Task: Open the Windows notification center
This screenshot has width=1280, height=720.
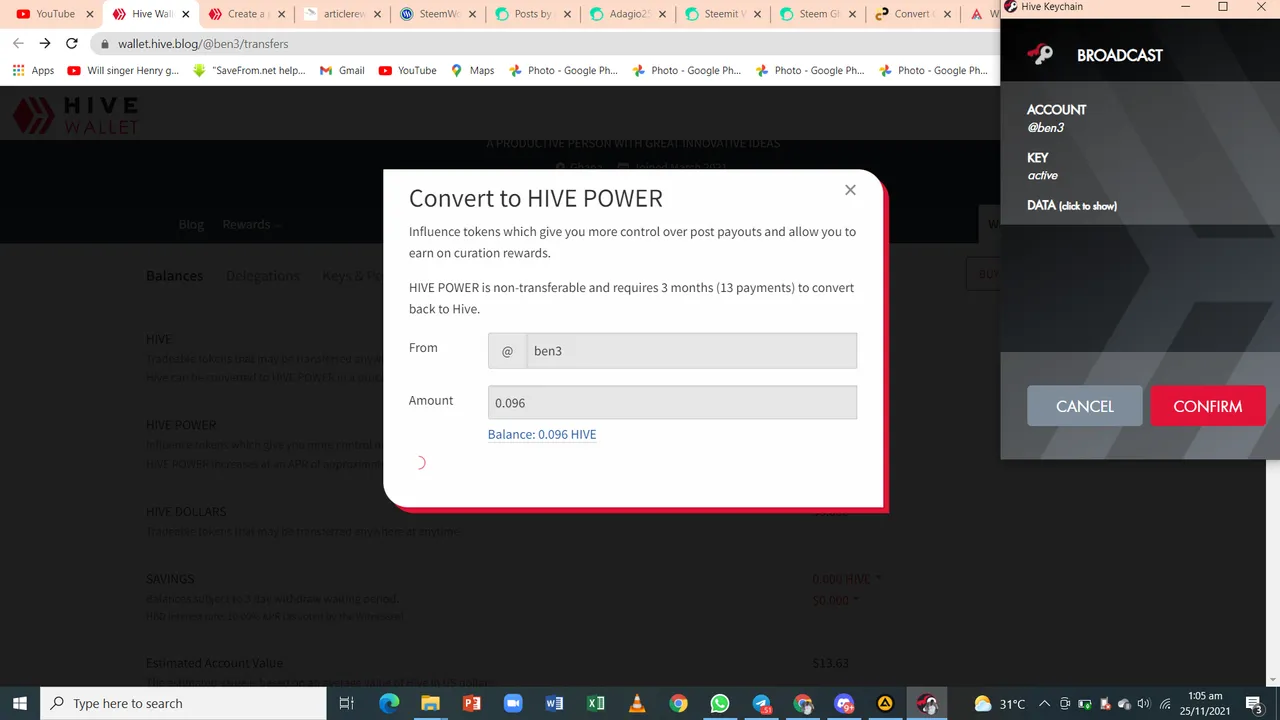Action: (x=1255, y=703)
